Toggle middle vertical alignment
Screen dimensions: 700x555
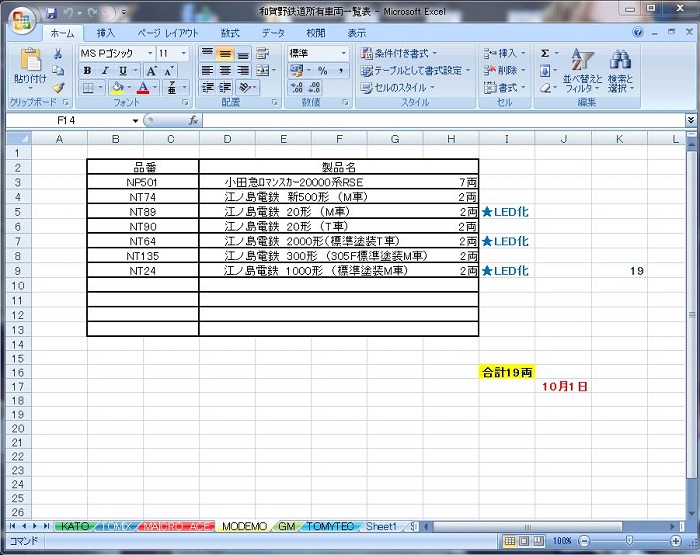pos(225,54)
